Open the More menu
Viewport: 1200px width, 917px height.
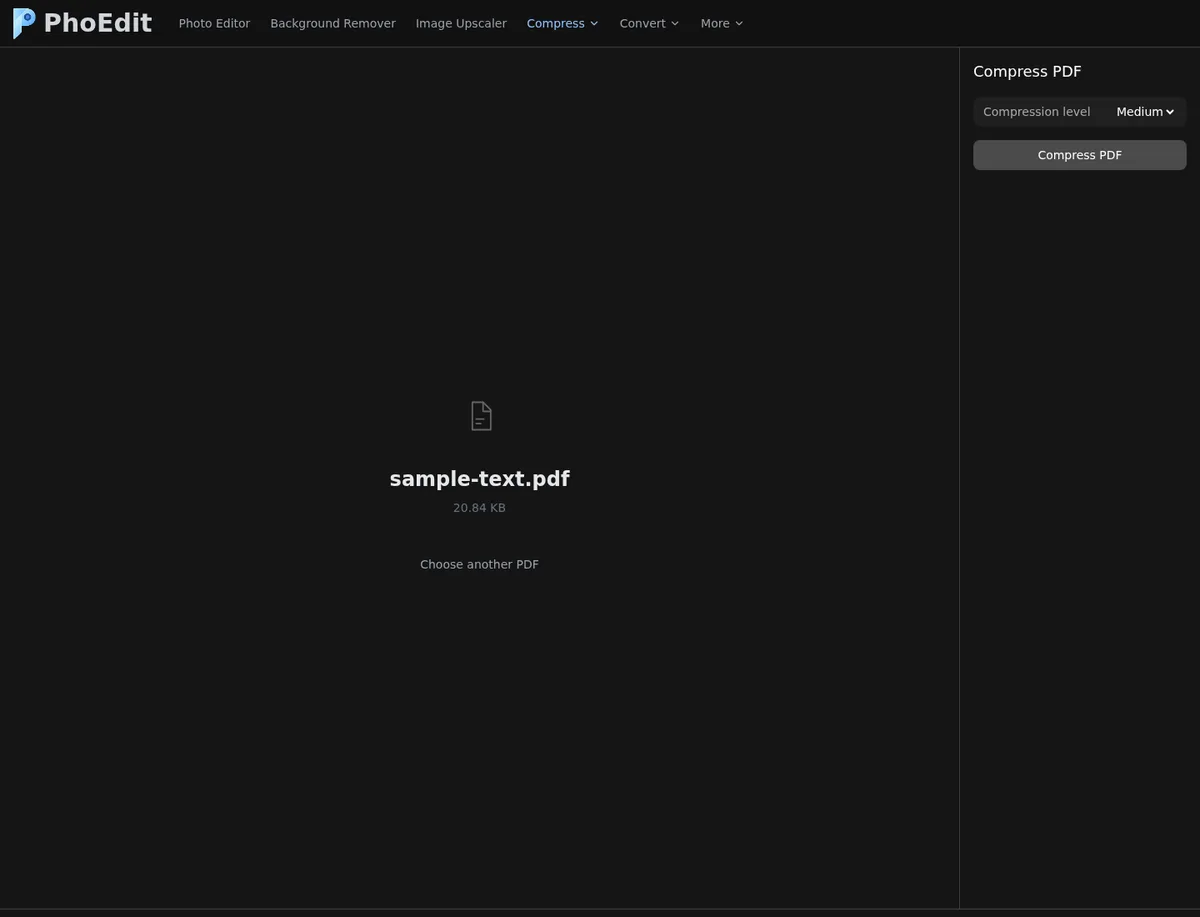click(x=722, y=23)
